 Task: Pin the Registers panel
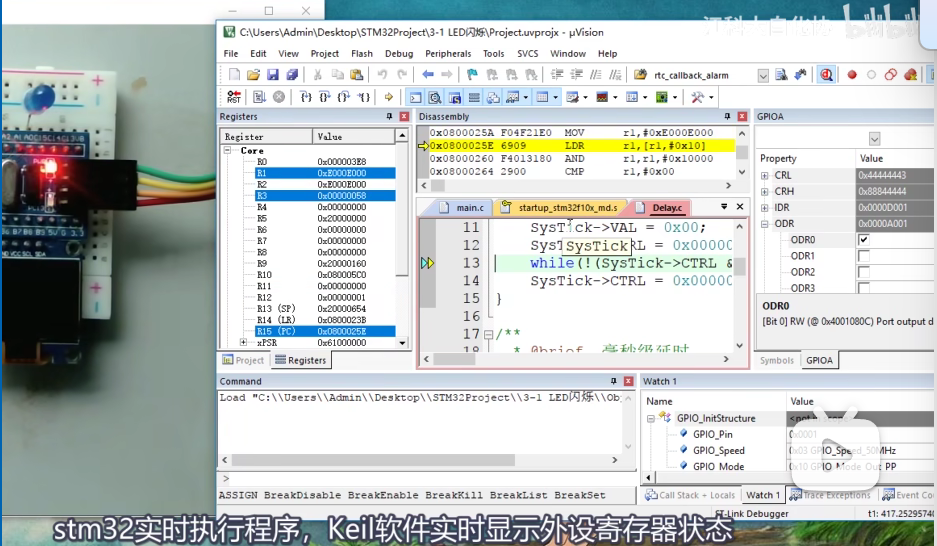[390, 116]
